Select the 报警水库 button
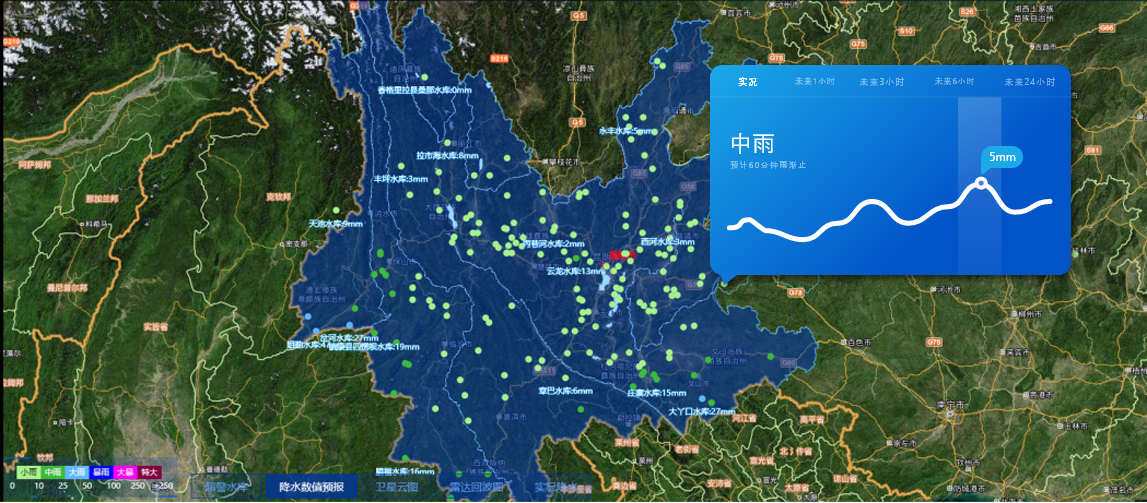The image size is (1147, 503). pyautogui.click(x=226, y=487)
